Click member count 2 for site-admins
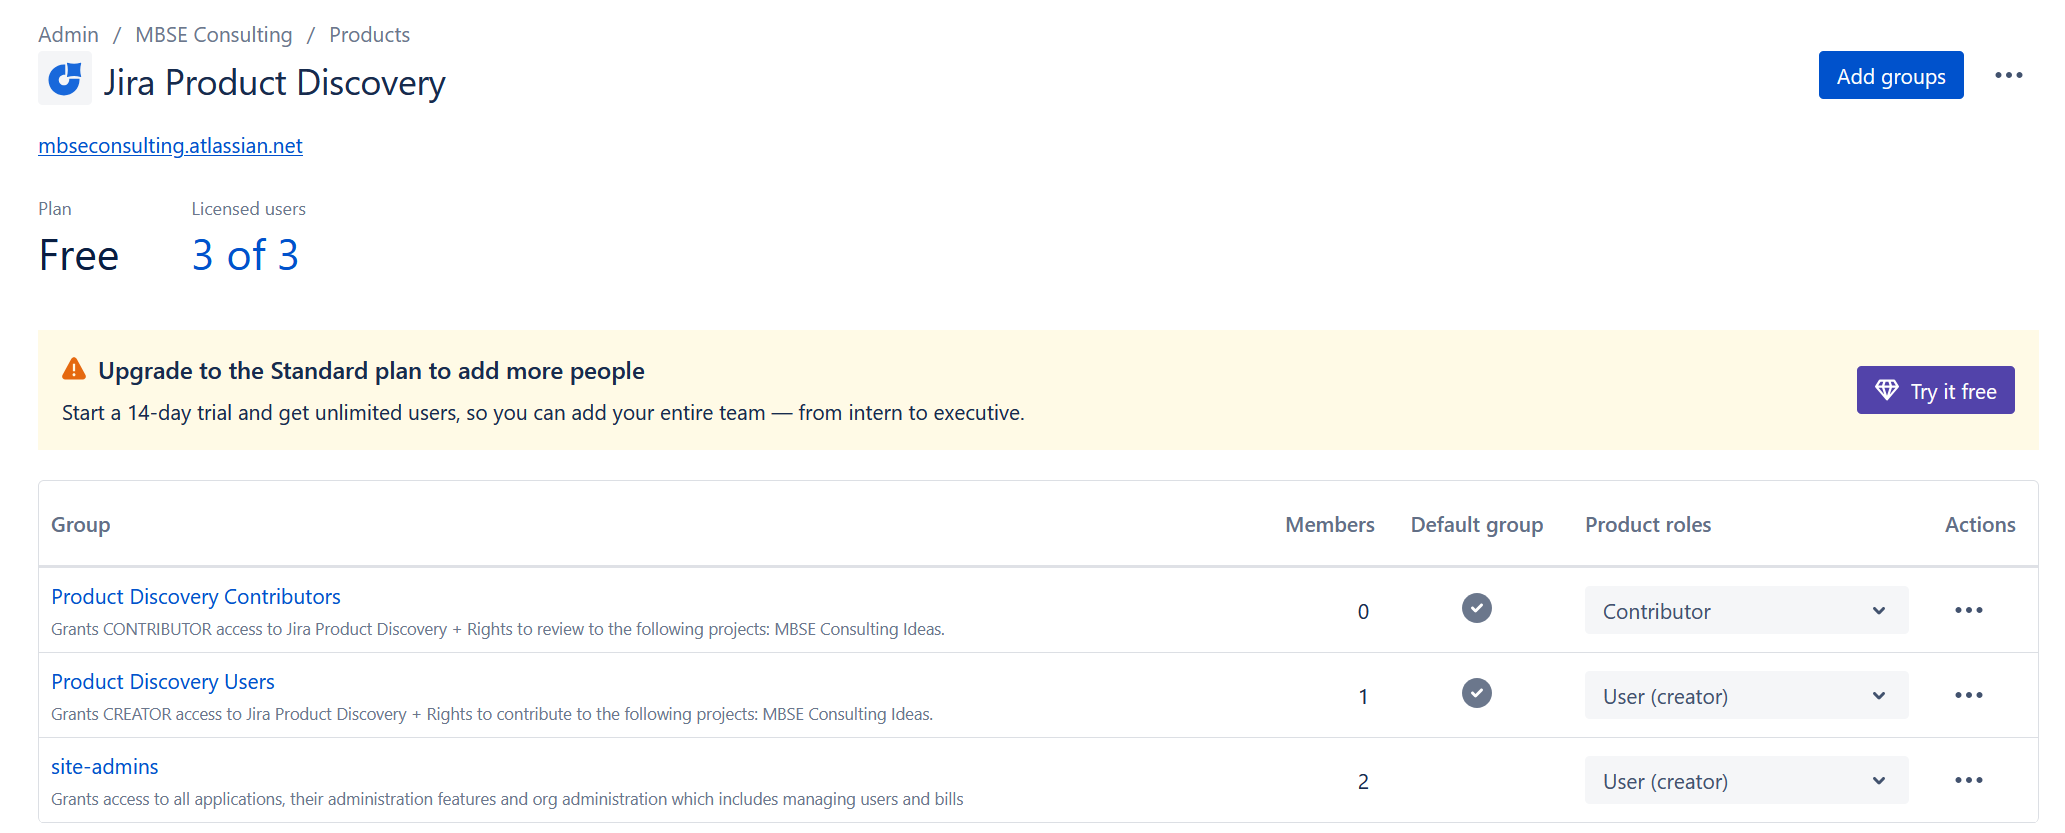Image resolution: width=2065 pixels, height=833 pixels. coord(1363,782)
